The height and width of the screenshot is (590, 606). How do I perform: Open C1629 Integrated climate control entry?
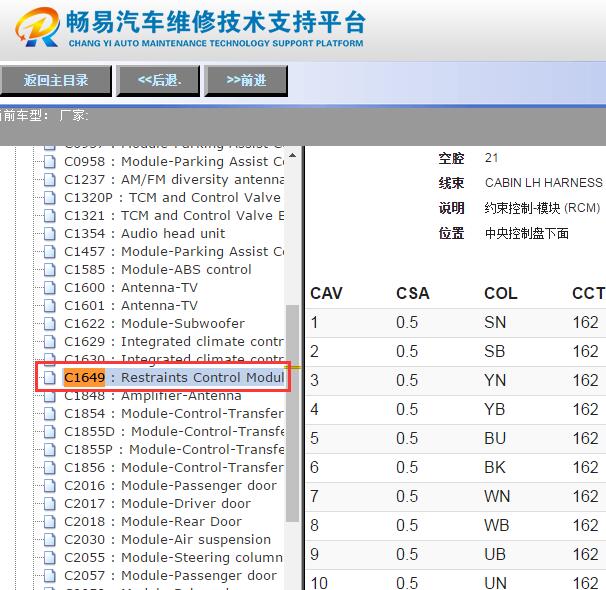(x=174, y=342)
